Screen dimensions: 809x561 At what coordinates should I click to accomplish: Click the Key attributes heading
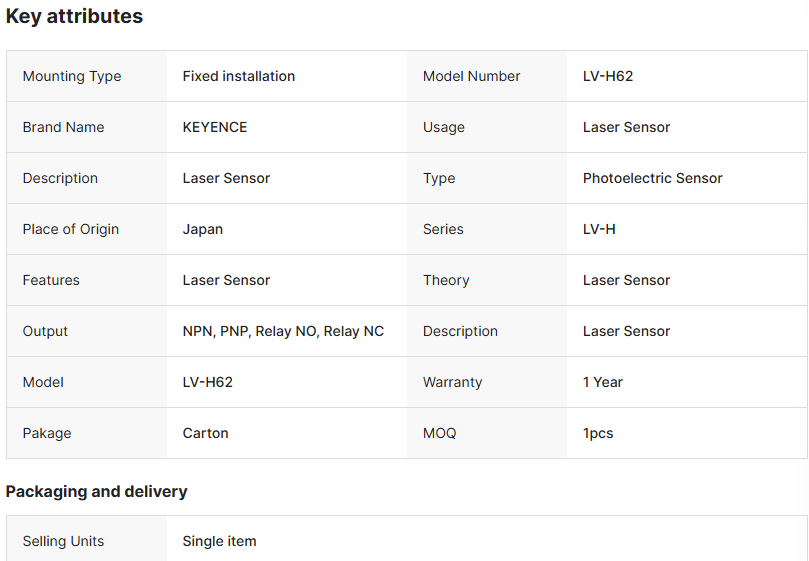pyautogui.click(x=75, y=17)
